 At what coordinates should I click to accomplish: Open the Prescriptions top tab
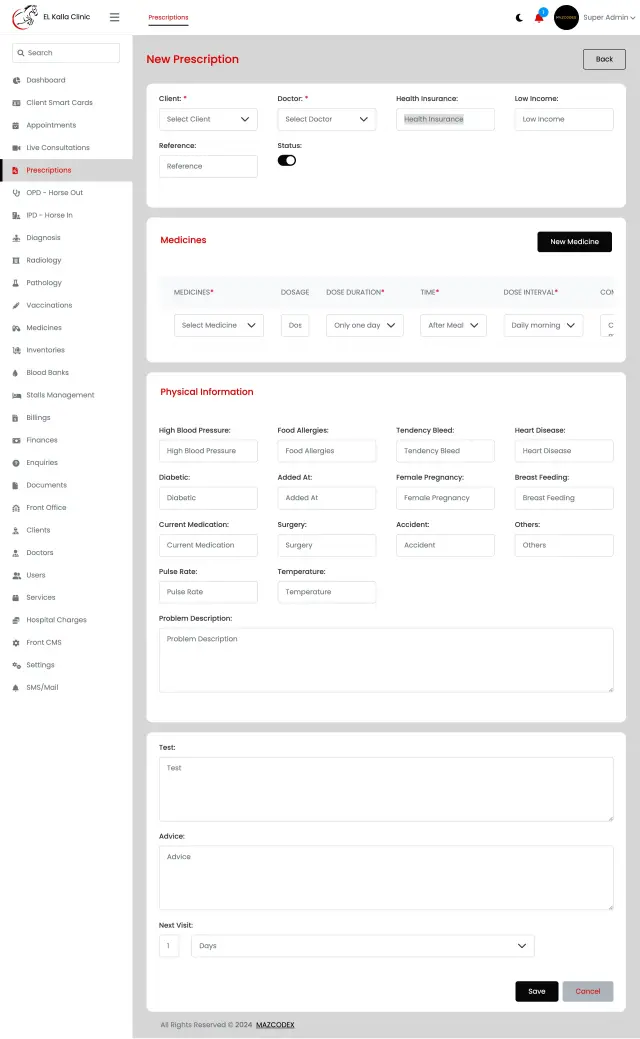tap(168, 18)
